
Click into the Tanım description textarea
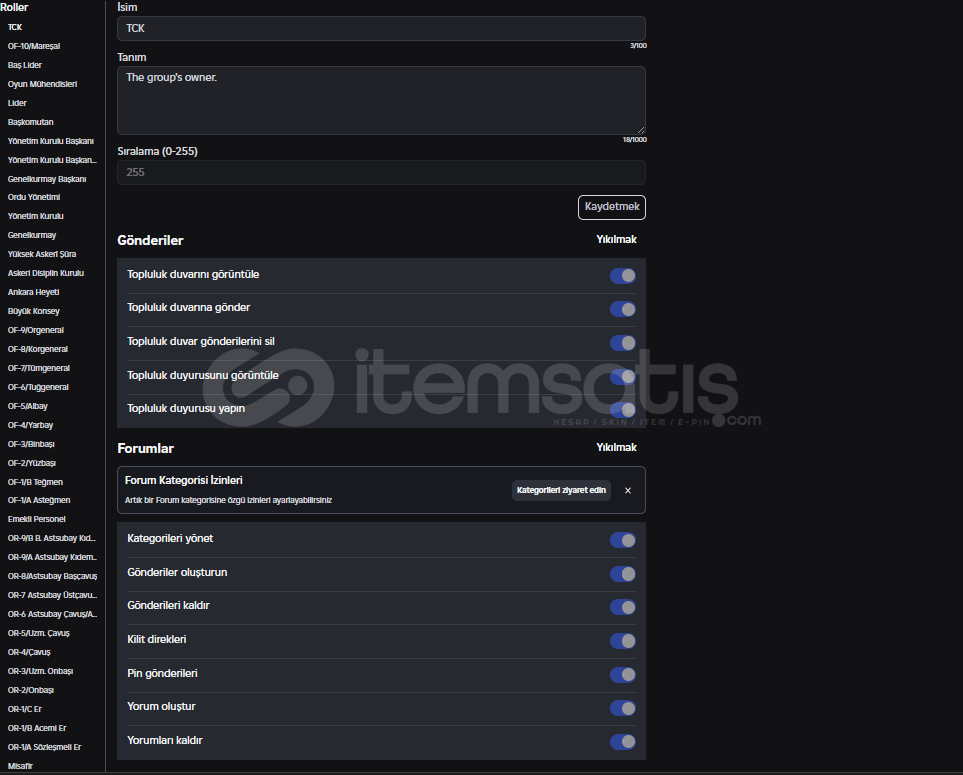tap(380, 100)
